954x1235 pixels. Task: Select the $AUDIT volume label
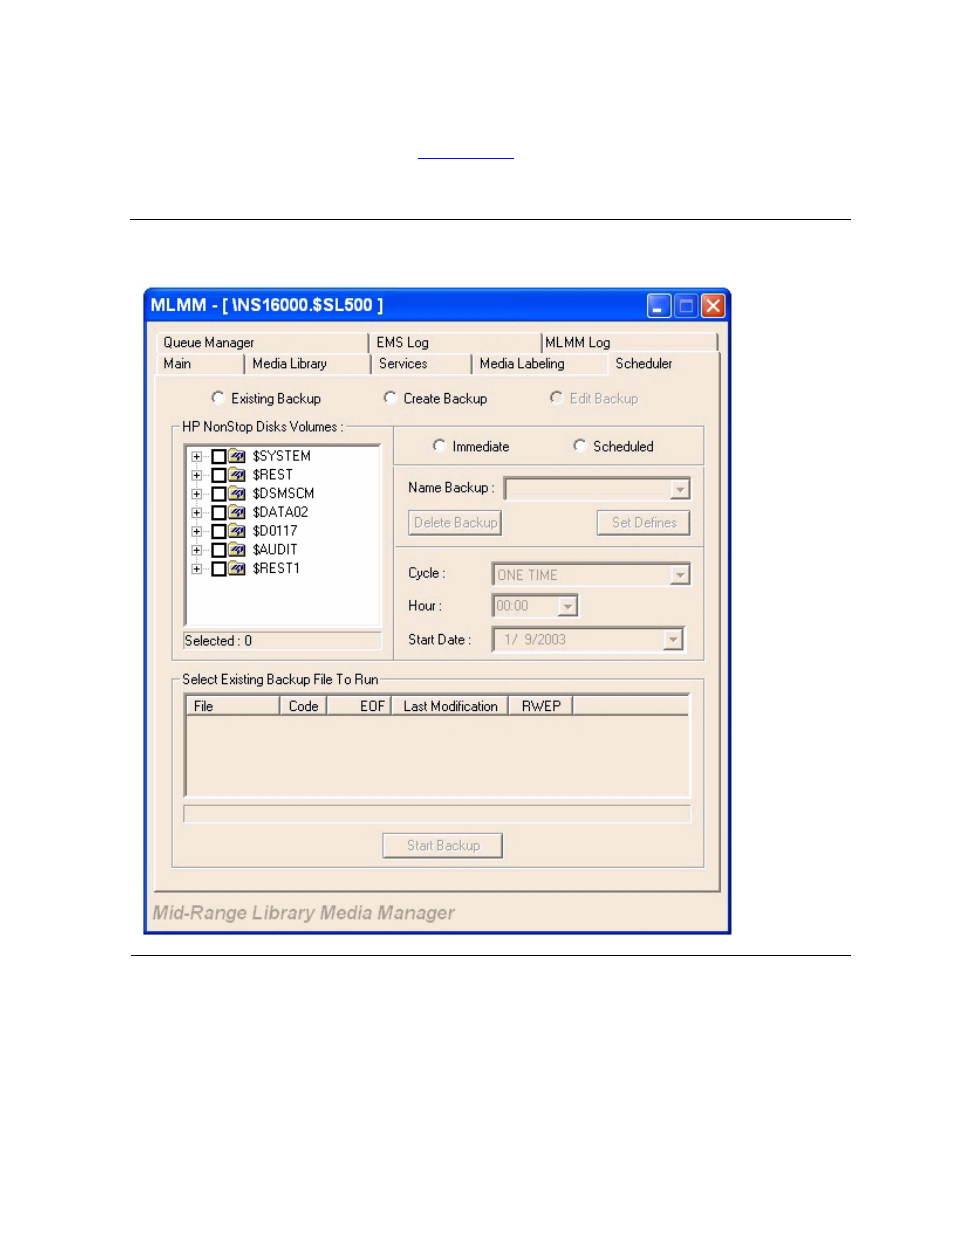275,550
